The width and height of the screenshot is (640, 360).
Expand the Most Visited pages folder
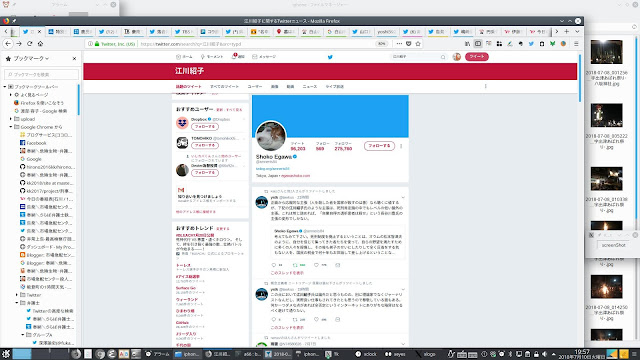pos(11,95)
